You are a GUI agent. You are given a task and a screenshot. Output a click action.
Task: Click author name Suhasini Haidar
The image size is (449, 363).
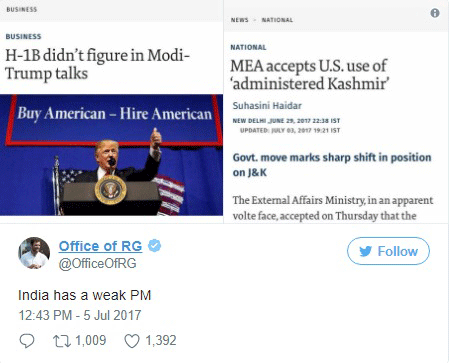coord(267,106)
